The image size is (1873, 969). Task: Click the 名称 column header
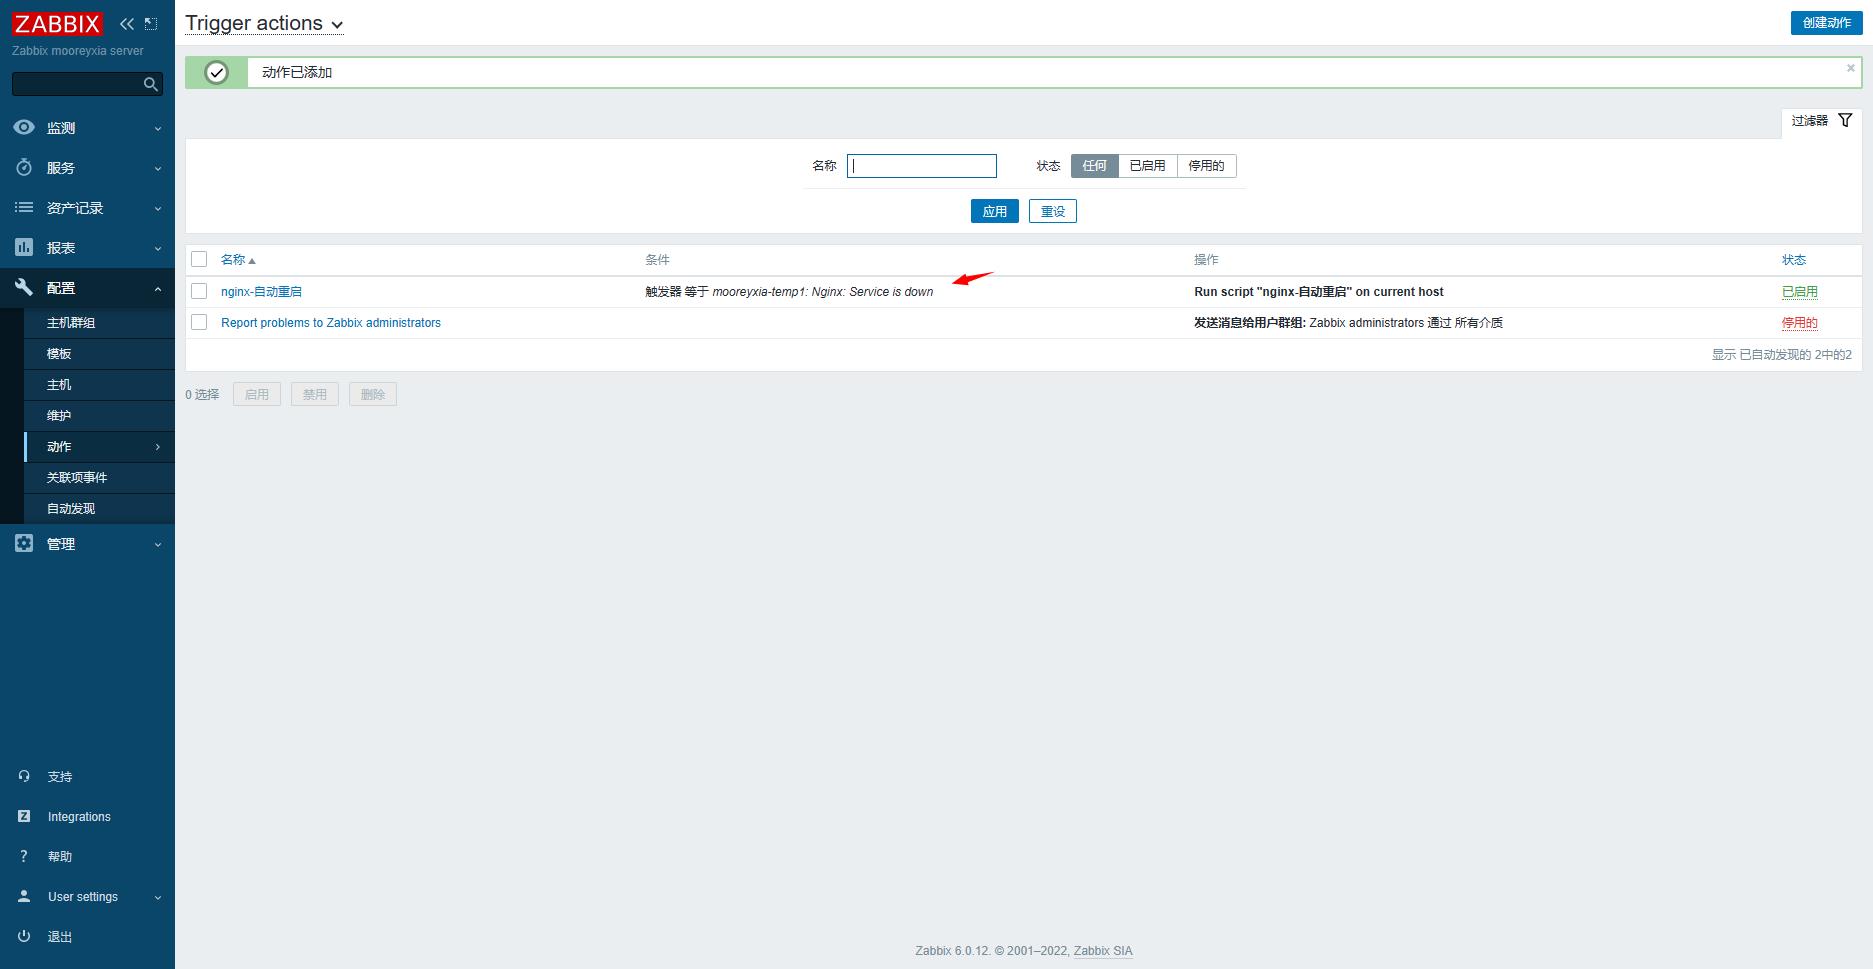[233, 260]
